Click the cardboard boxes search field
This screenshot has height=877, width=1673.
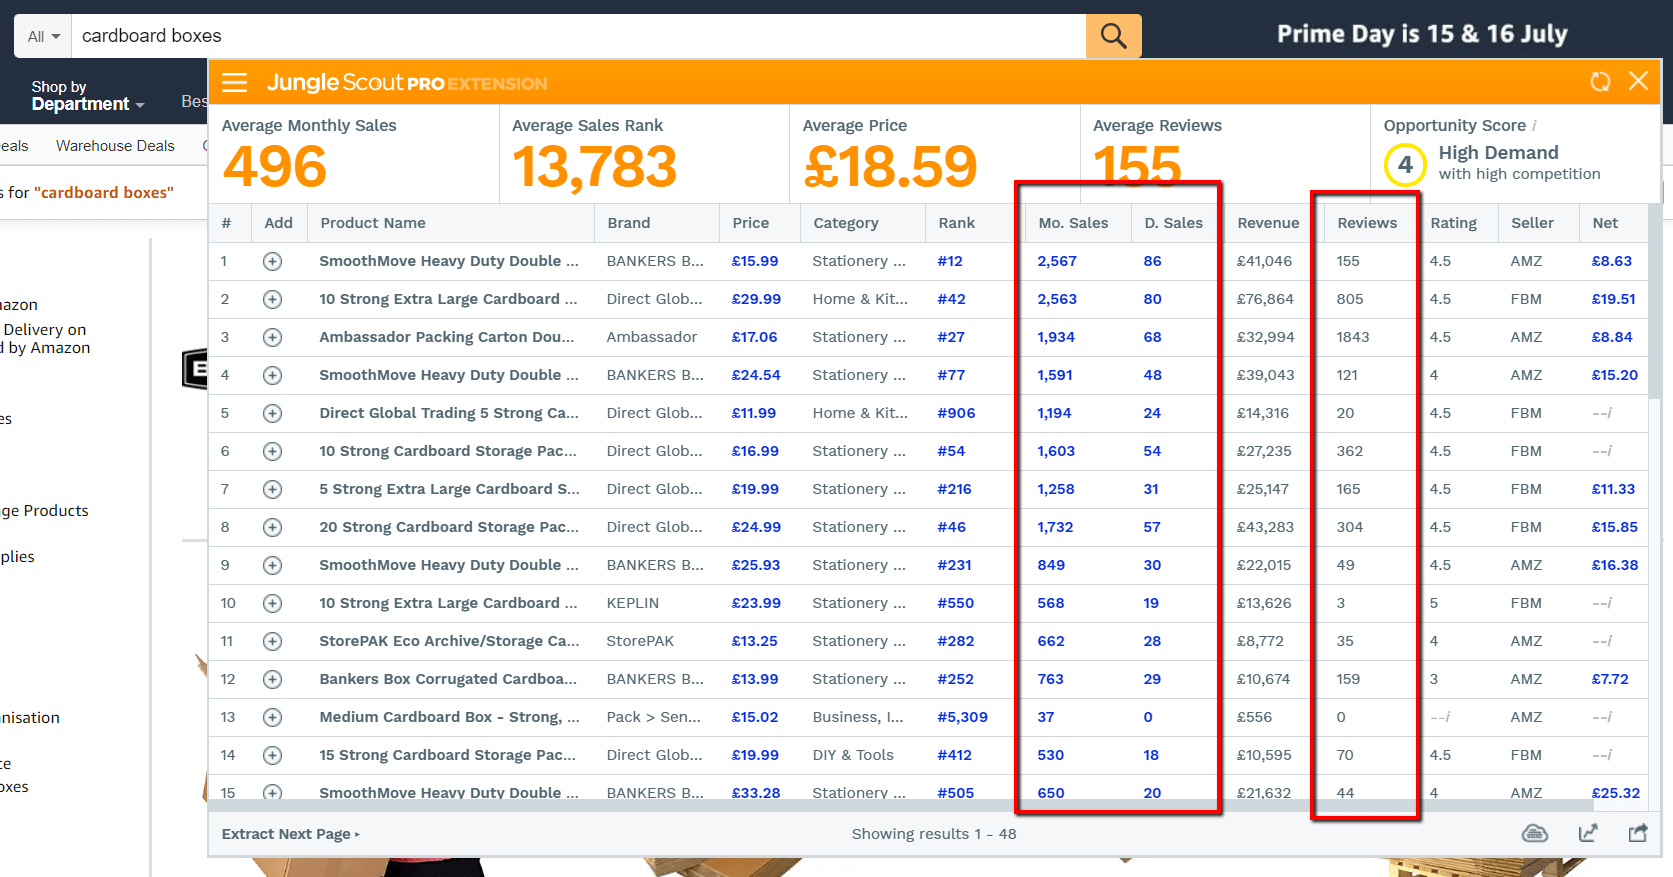coord(578,36)
